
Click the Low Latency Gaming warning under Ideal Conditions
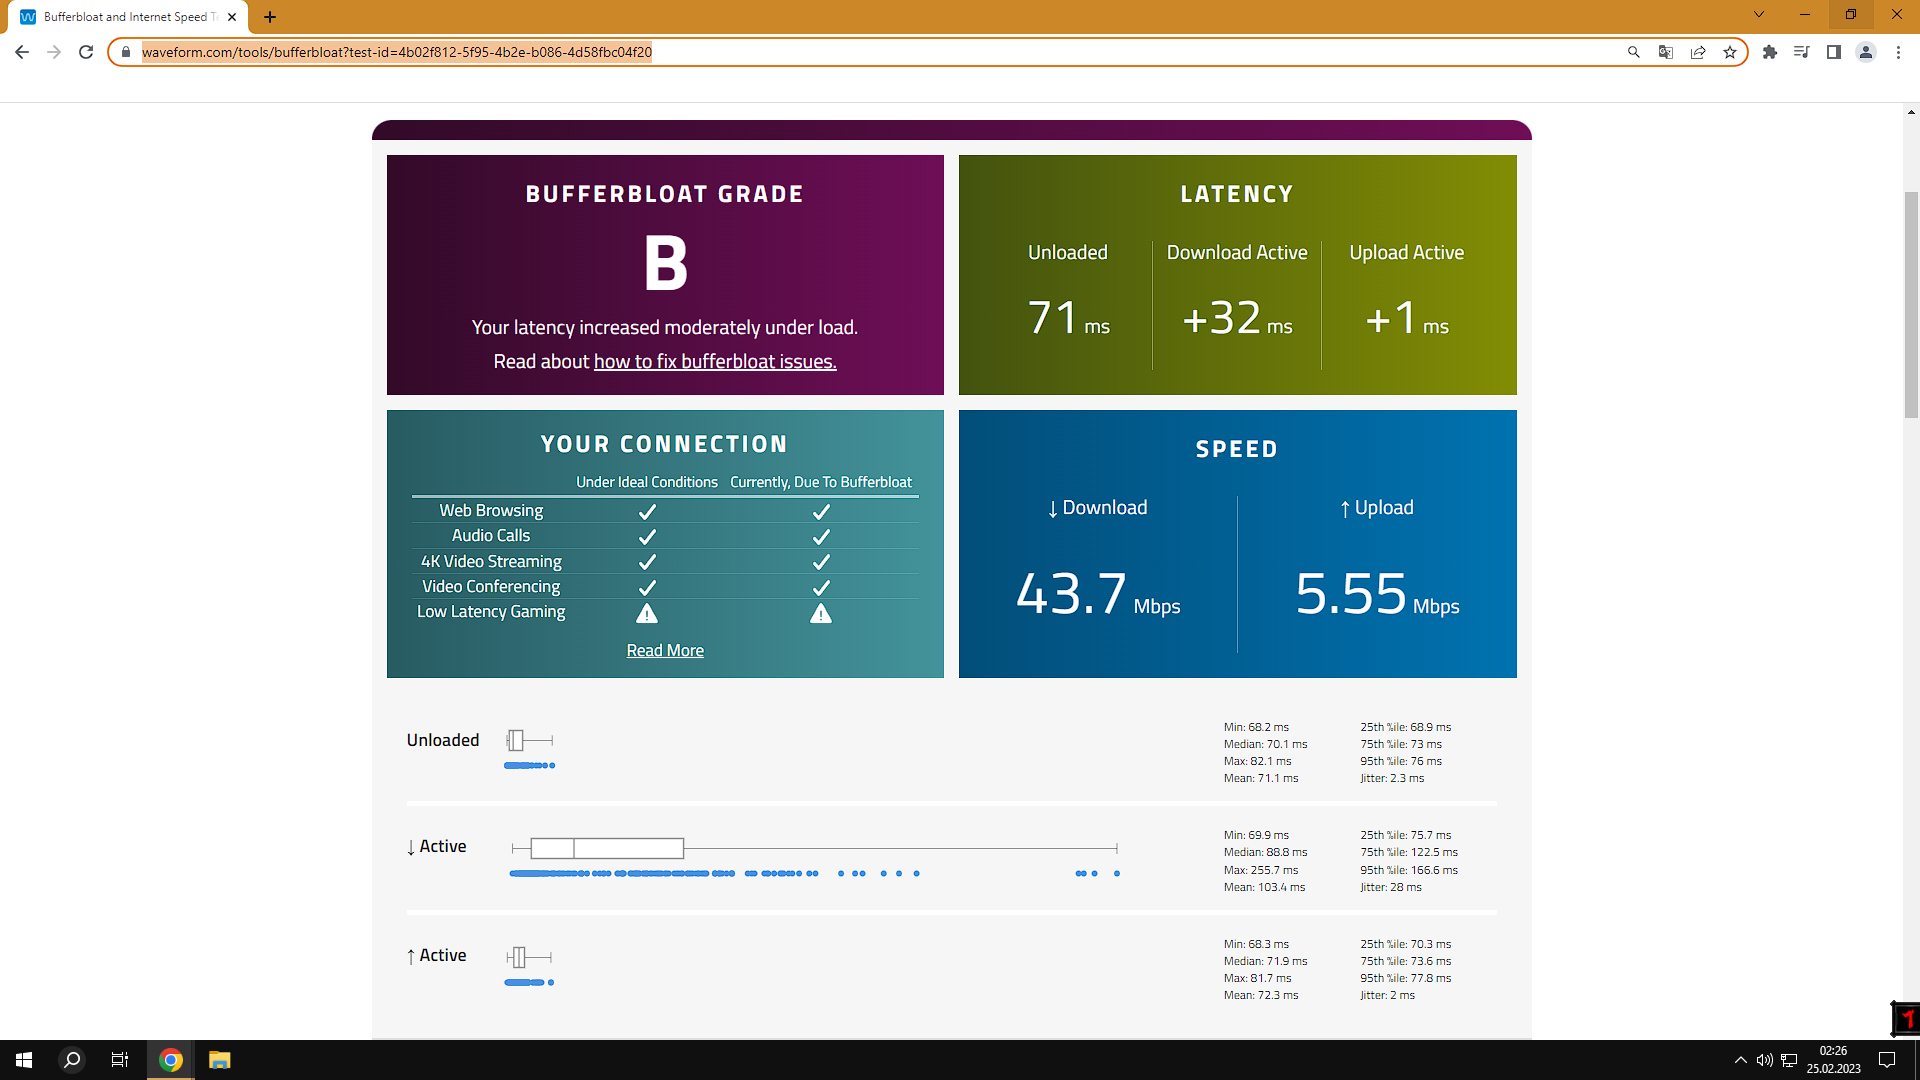click(647, 613)
